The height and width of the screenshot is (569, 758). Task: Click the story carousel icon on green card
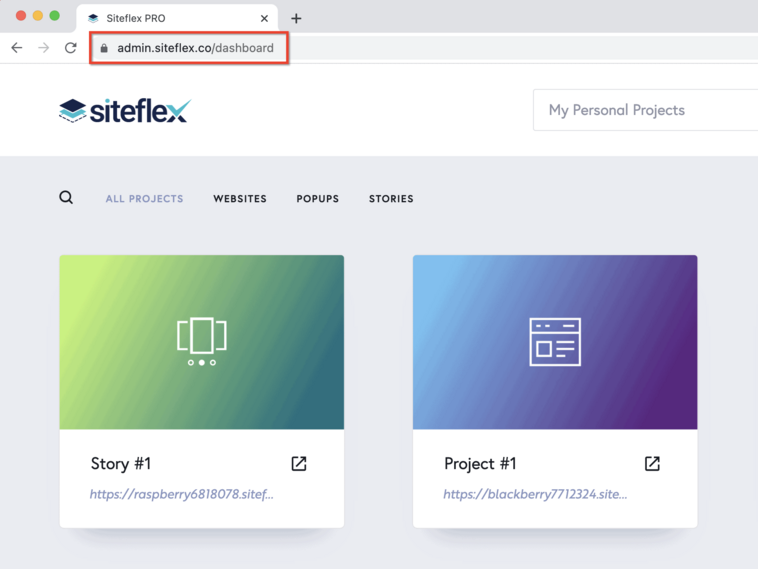(202, 341)
